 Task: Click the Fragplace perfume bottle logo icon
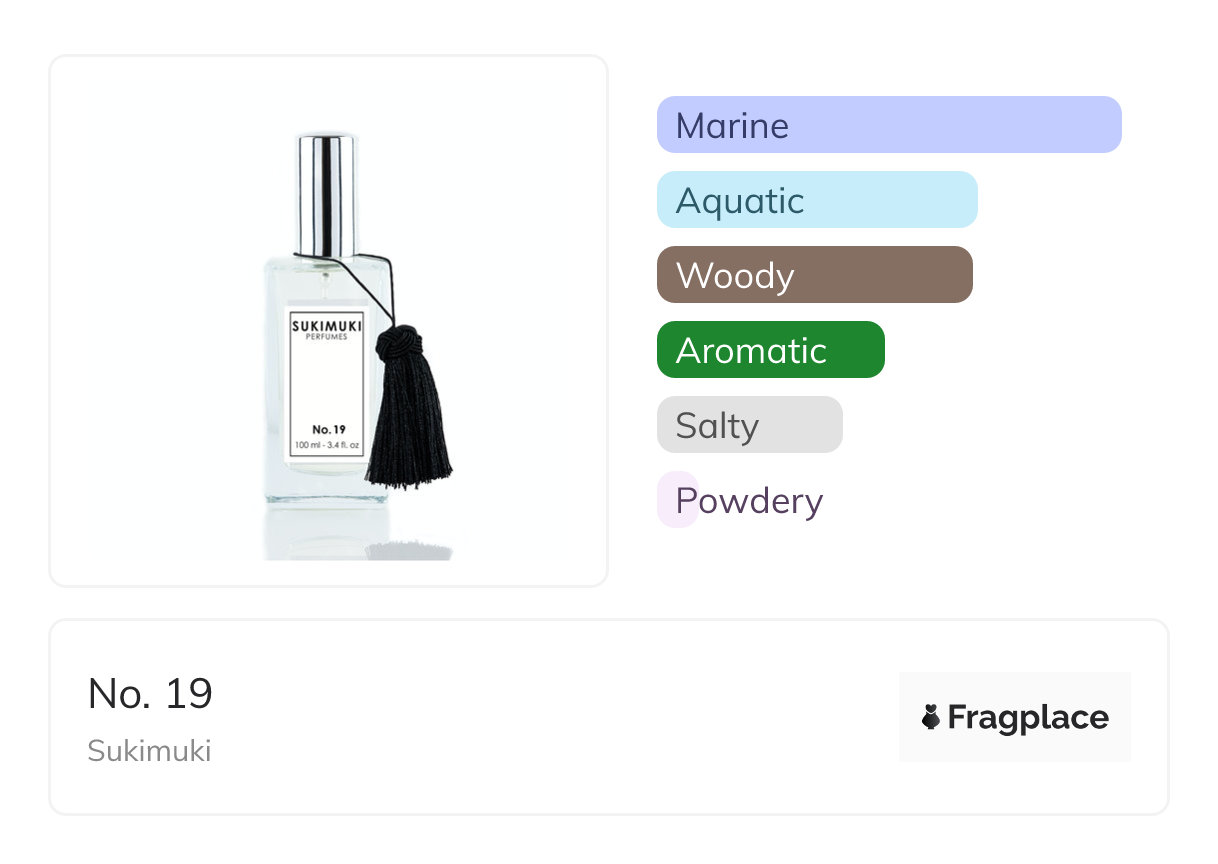click(931, 717)
